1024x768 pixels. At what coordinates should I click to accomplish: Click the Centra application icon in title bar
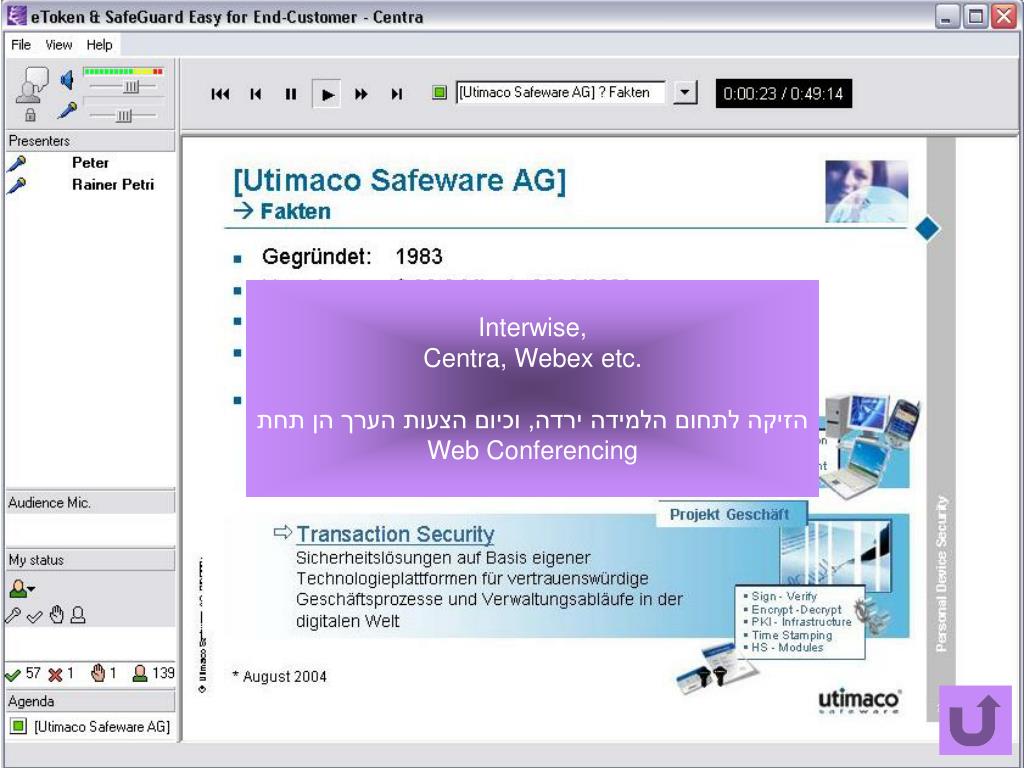tap(16, 16)
